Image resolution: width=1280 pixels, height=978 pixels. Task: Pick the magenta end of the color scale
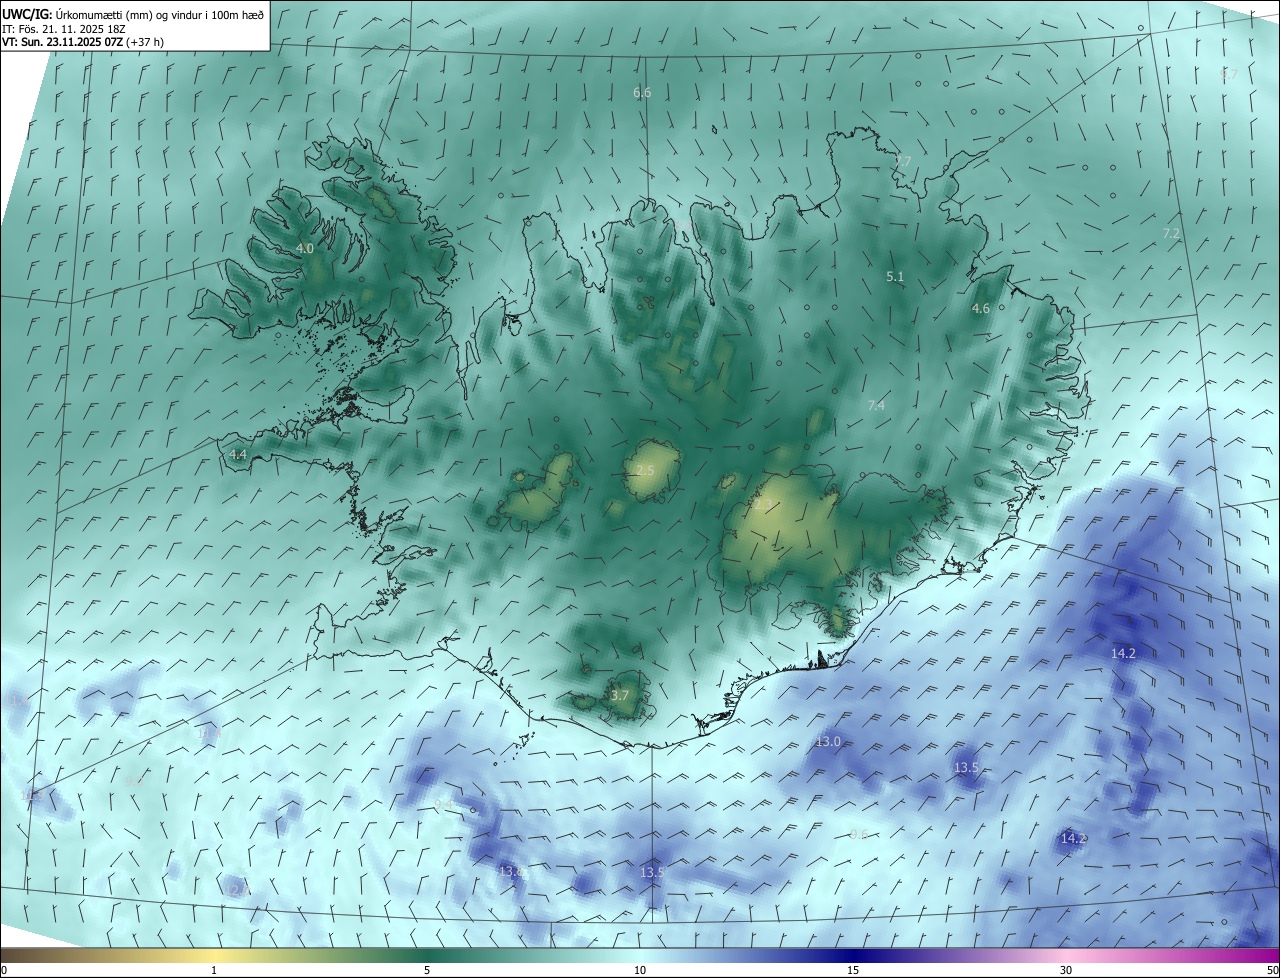[x=1255, y=956]
